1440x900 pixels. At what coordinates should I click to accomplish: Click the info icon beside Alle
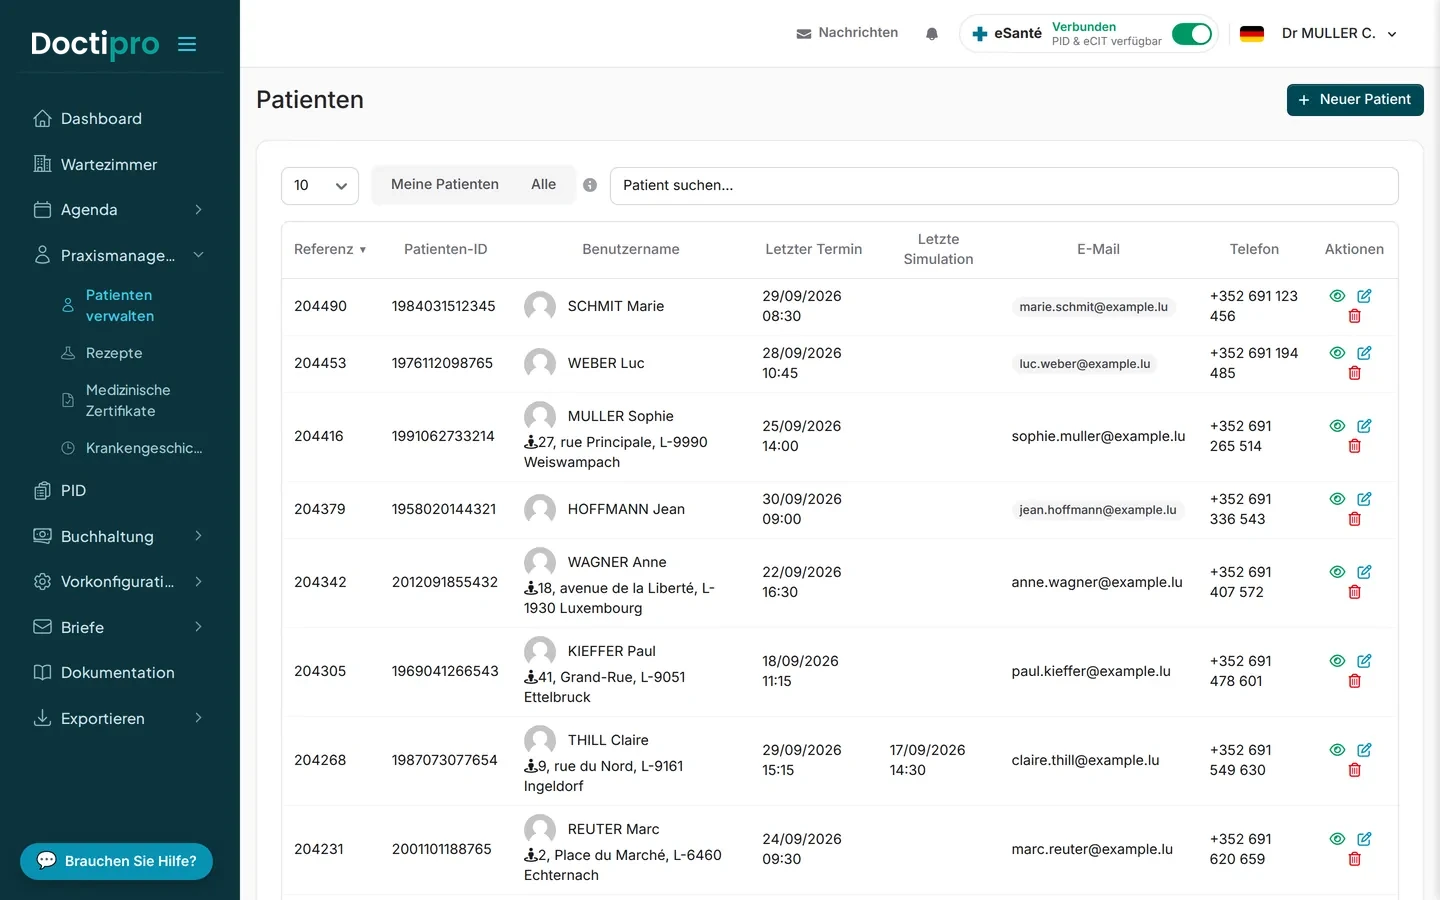(x=590, y=185)
